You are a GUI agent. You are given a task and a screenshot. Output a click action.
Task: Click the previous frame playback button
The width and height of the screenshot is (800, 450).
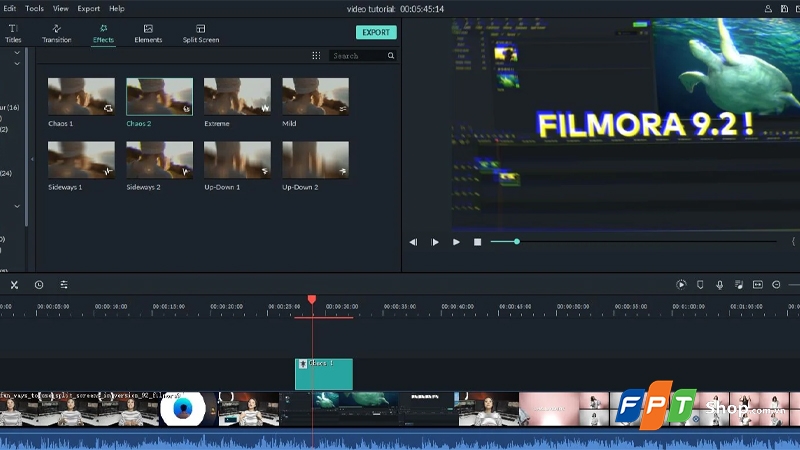point(413,242)
